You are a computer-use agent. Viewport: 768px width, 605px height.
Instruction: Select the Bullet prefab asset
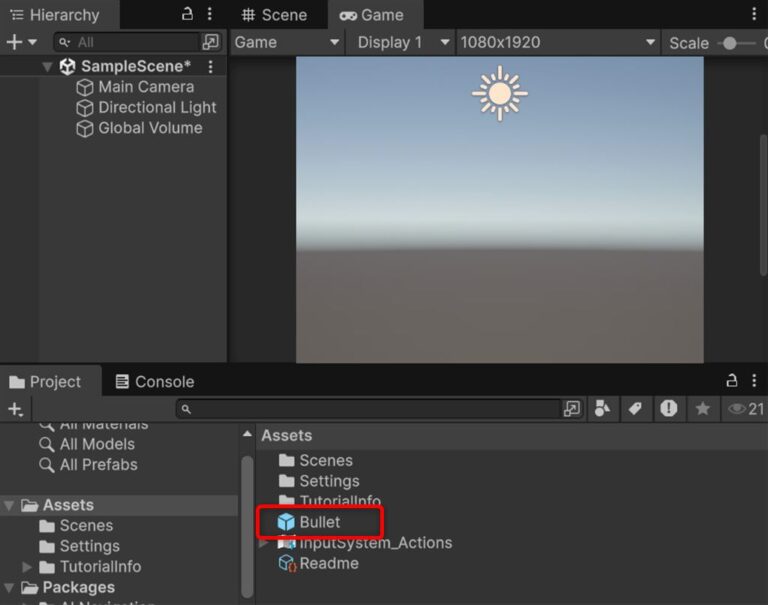[319, 522]
